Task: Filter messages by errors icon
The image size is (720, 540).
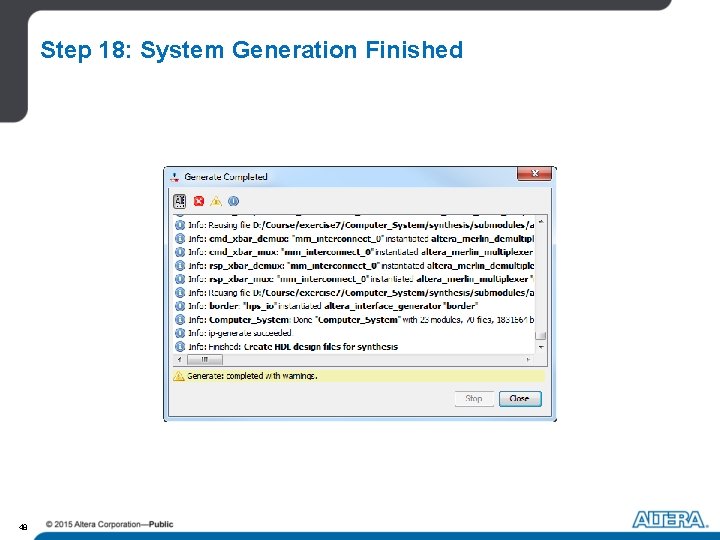Action: click(x=199, y=201)
